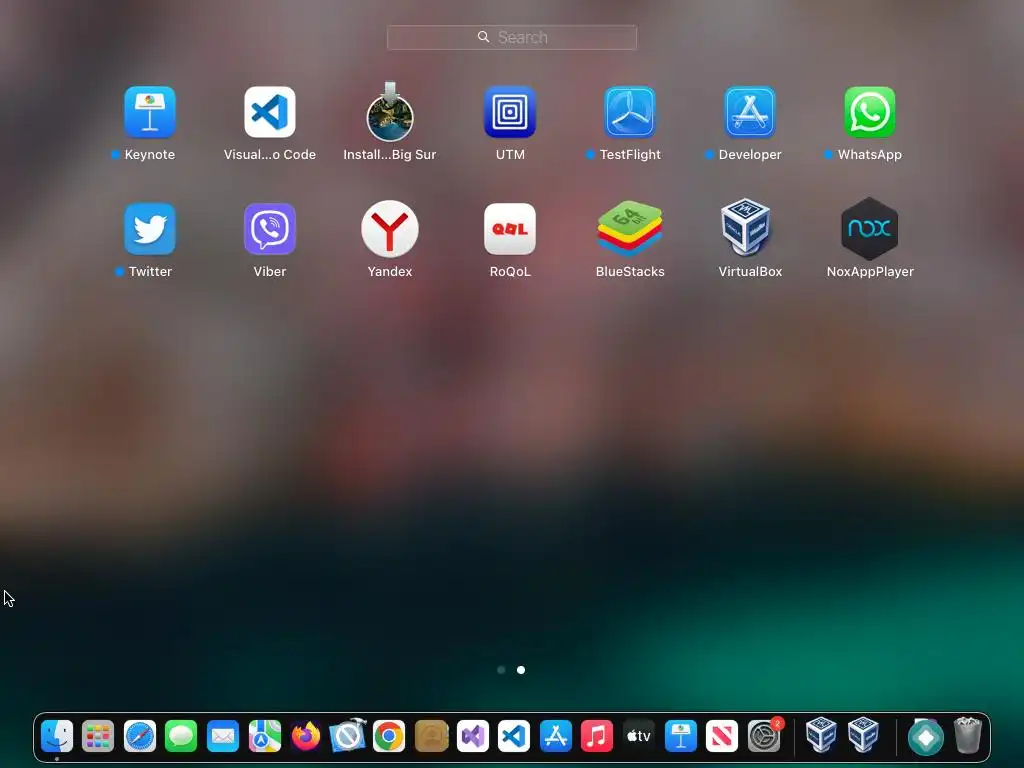Launch WhatsApp from Launchpad
The height and width of the screenshot is (768, 1024).
pos(870,112)
